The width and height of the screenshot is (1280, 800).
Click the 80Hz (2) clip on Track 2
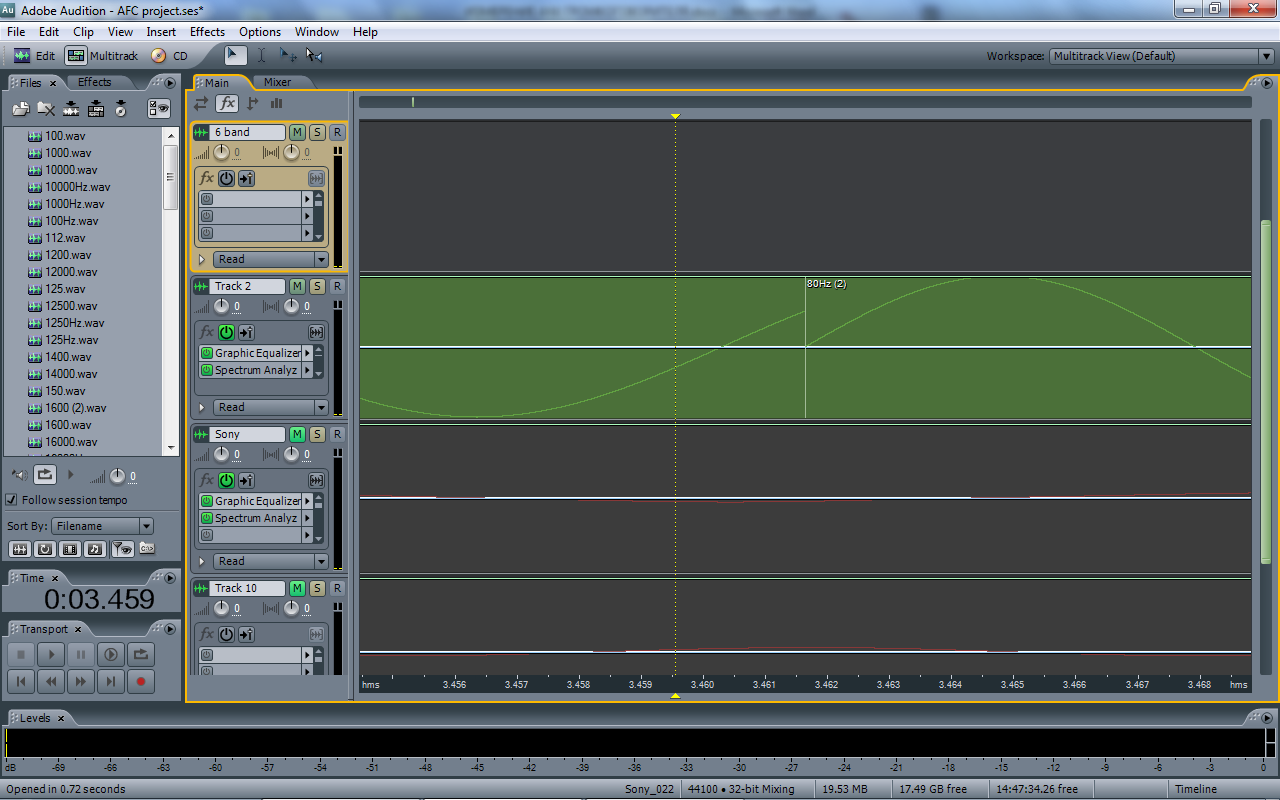tap(1027, 347)
